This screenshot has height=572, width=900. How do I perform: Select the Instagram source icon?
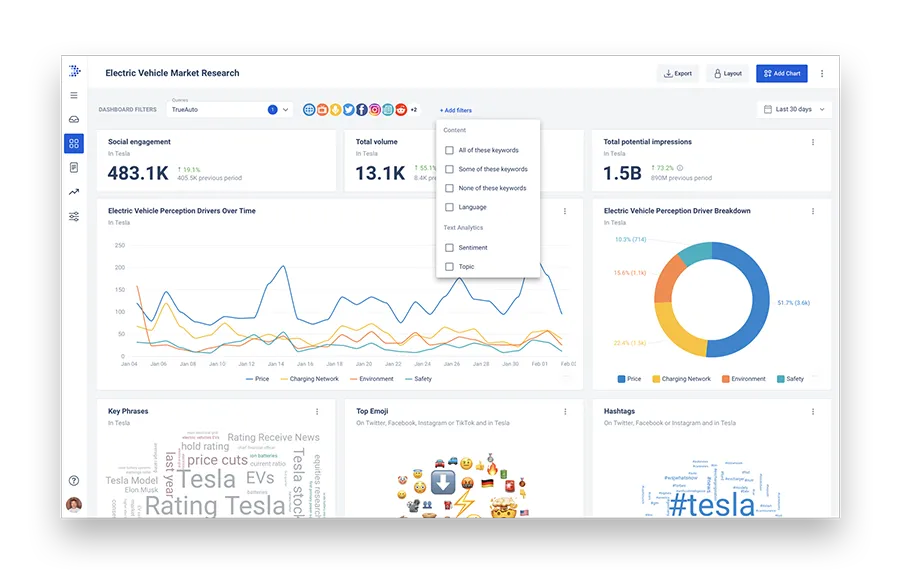point(375,110)
